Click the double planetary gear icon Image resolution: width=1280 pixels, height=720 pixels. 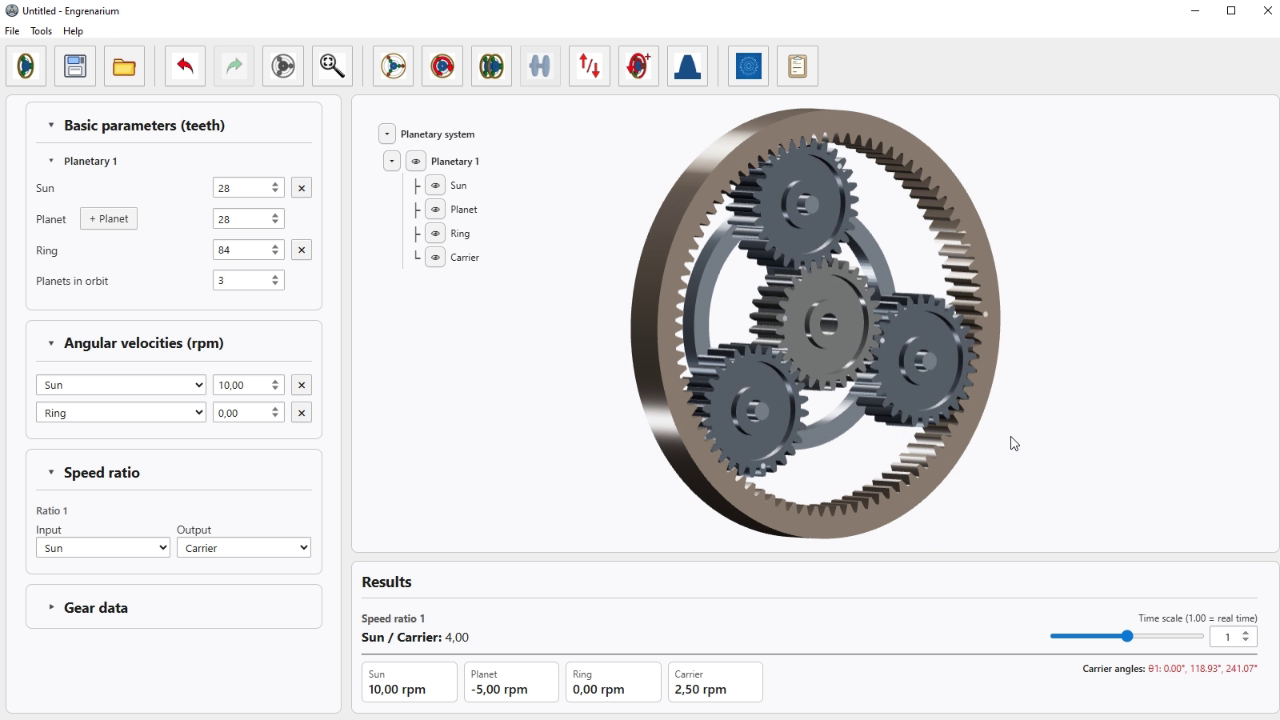(x=491, y=66)
